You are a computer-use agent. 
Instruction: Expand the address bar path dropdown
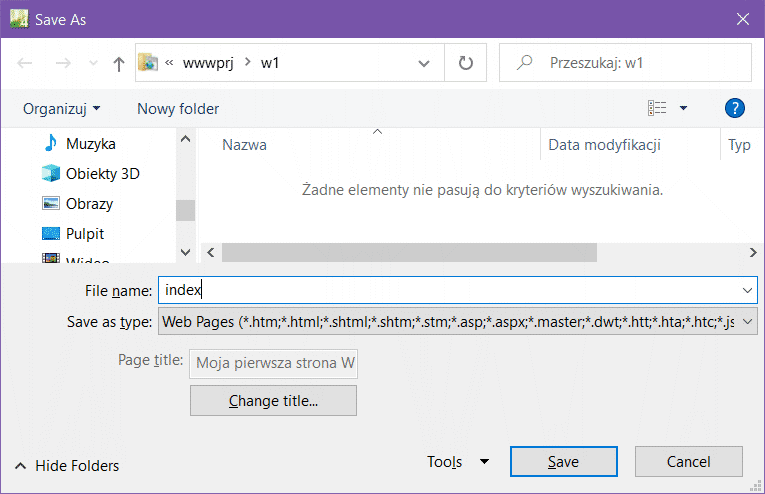pos(423,63)
